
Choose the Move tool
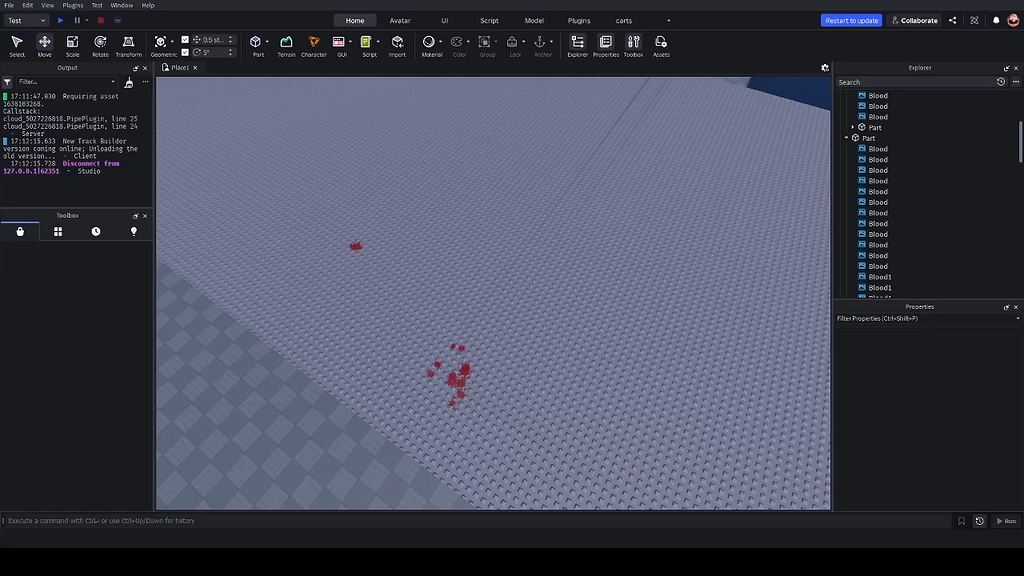(44, 46)
